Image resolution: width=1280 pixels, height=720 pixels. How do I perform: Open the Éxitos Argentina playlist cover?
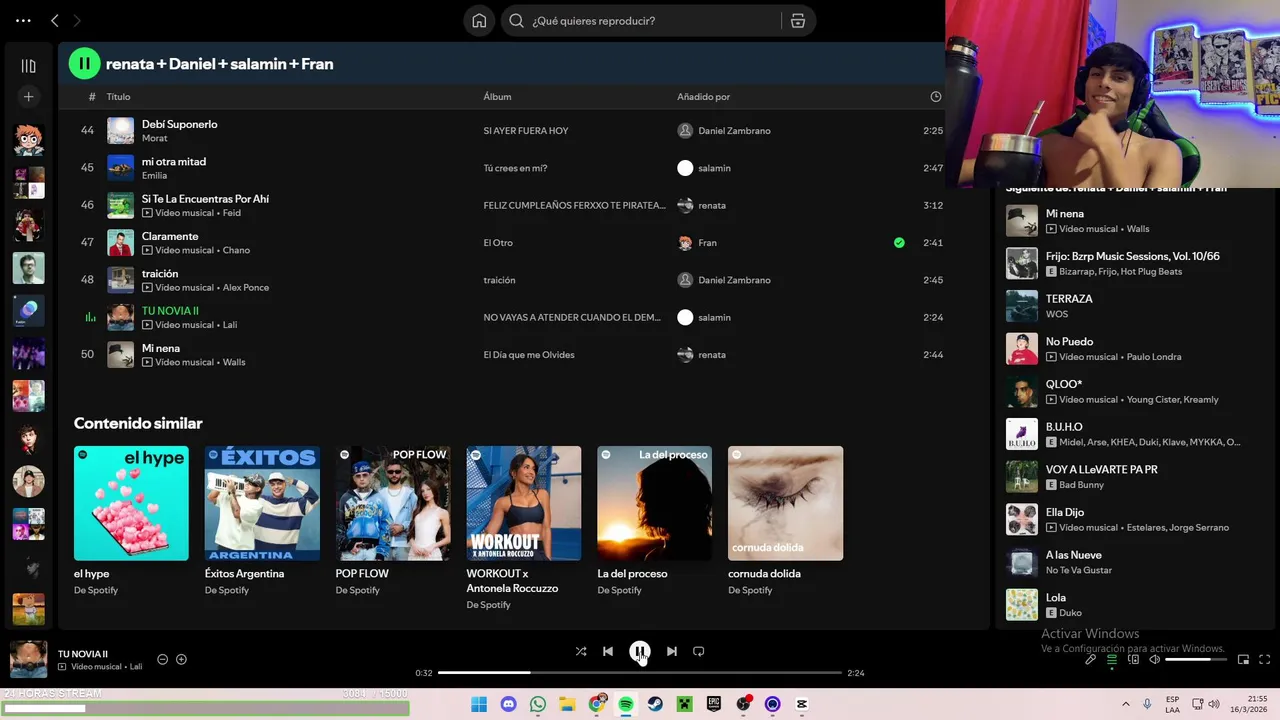coord(262,503)
